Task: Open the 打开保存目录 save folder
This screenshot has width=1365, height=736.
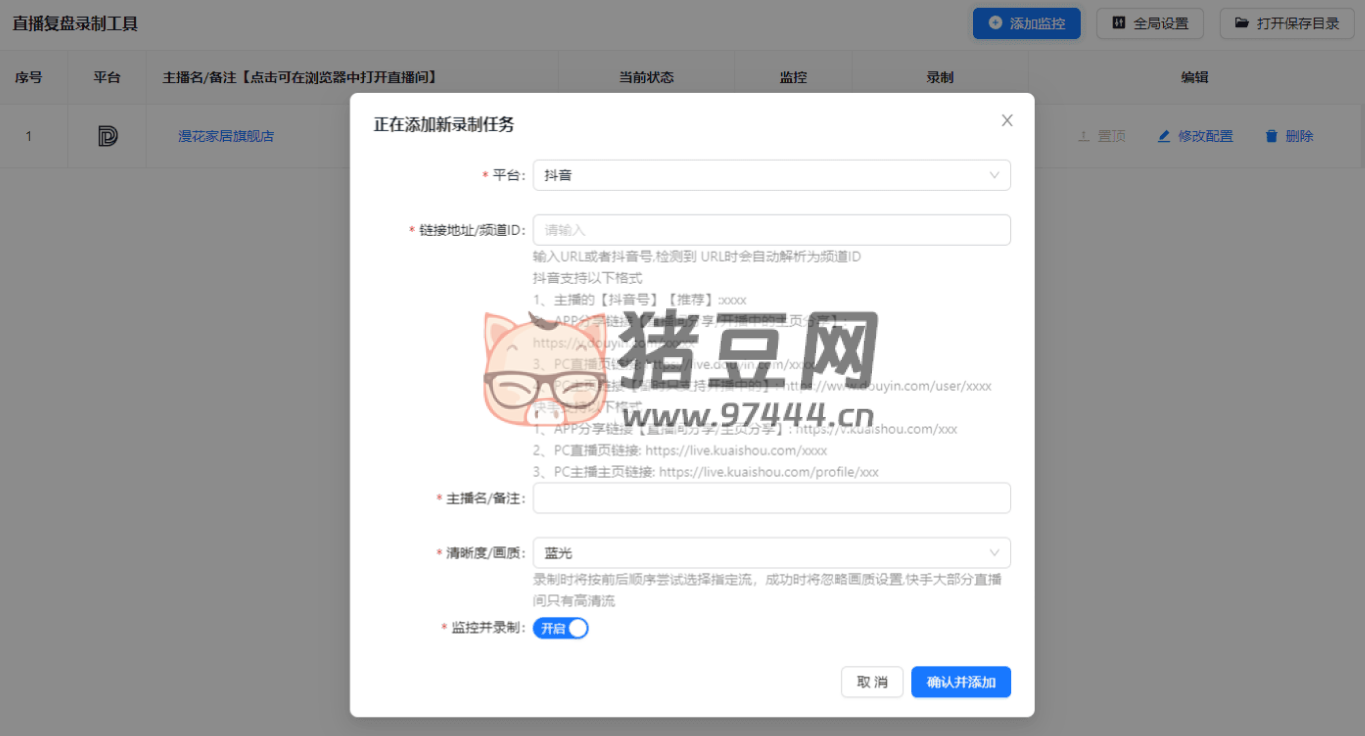Action: tap(1287, 23)
